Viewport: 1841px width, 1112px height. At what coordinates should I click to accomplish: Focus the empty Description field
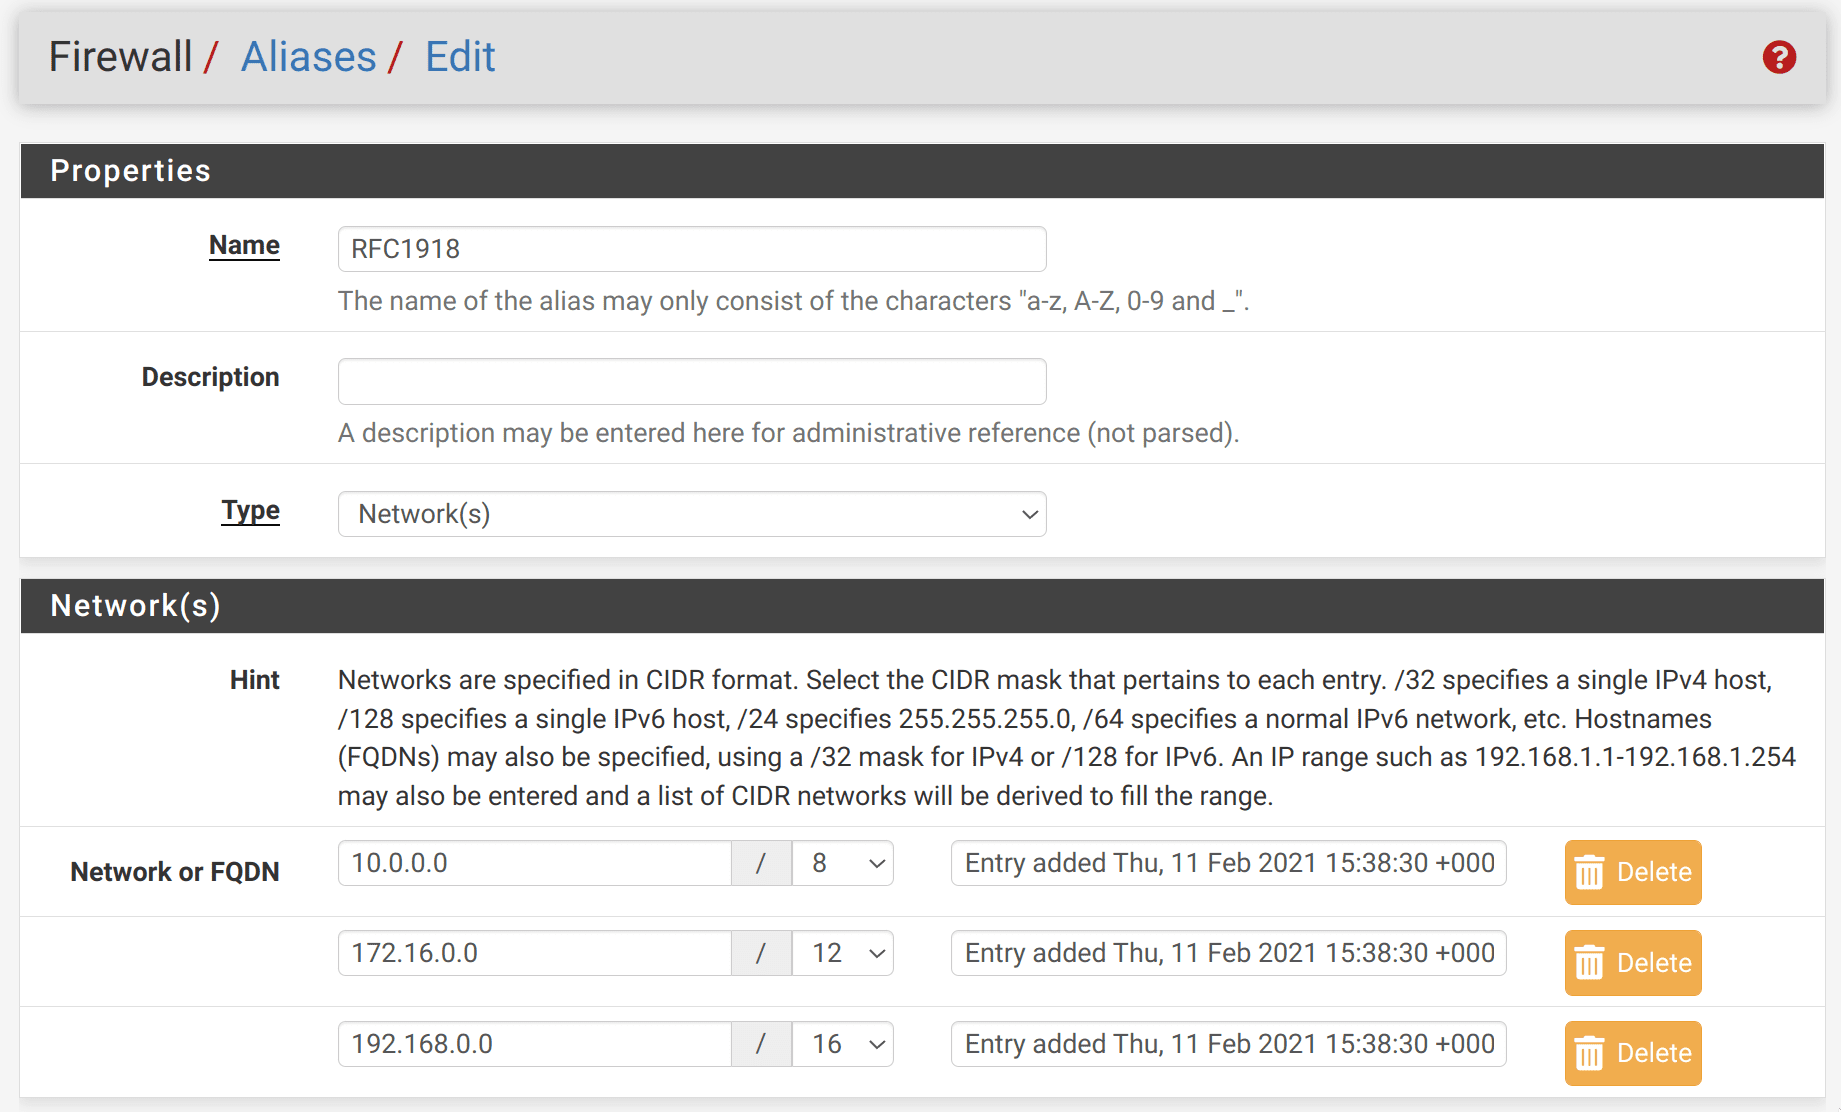click(x=692, y=381)
